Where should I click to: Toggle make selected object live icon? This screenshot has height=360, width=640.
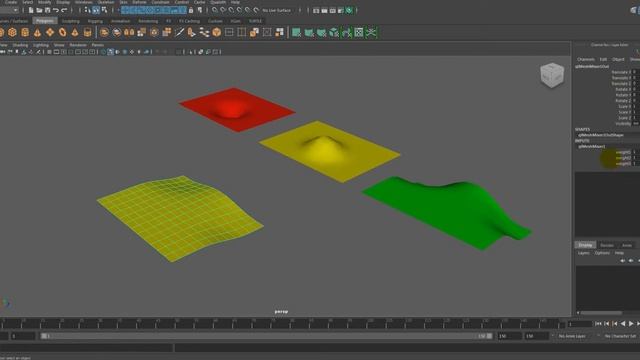coord(256,10)
